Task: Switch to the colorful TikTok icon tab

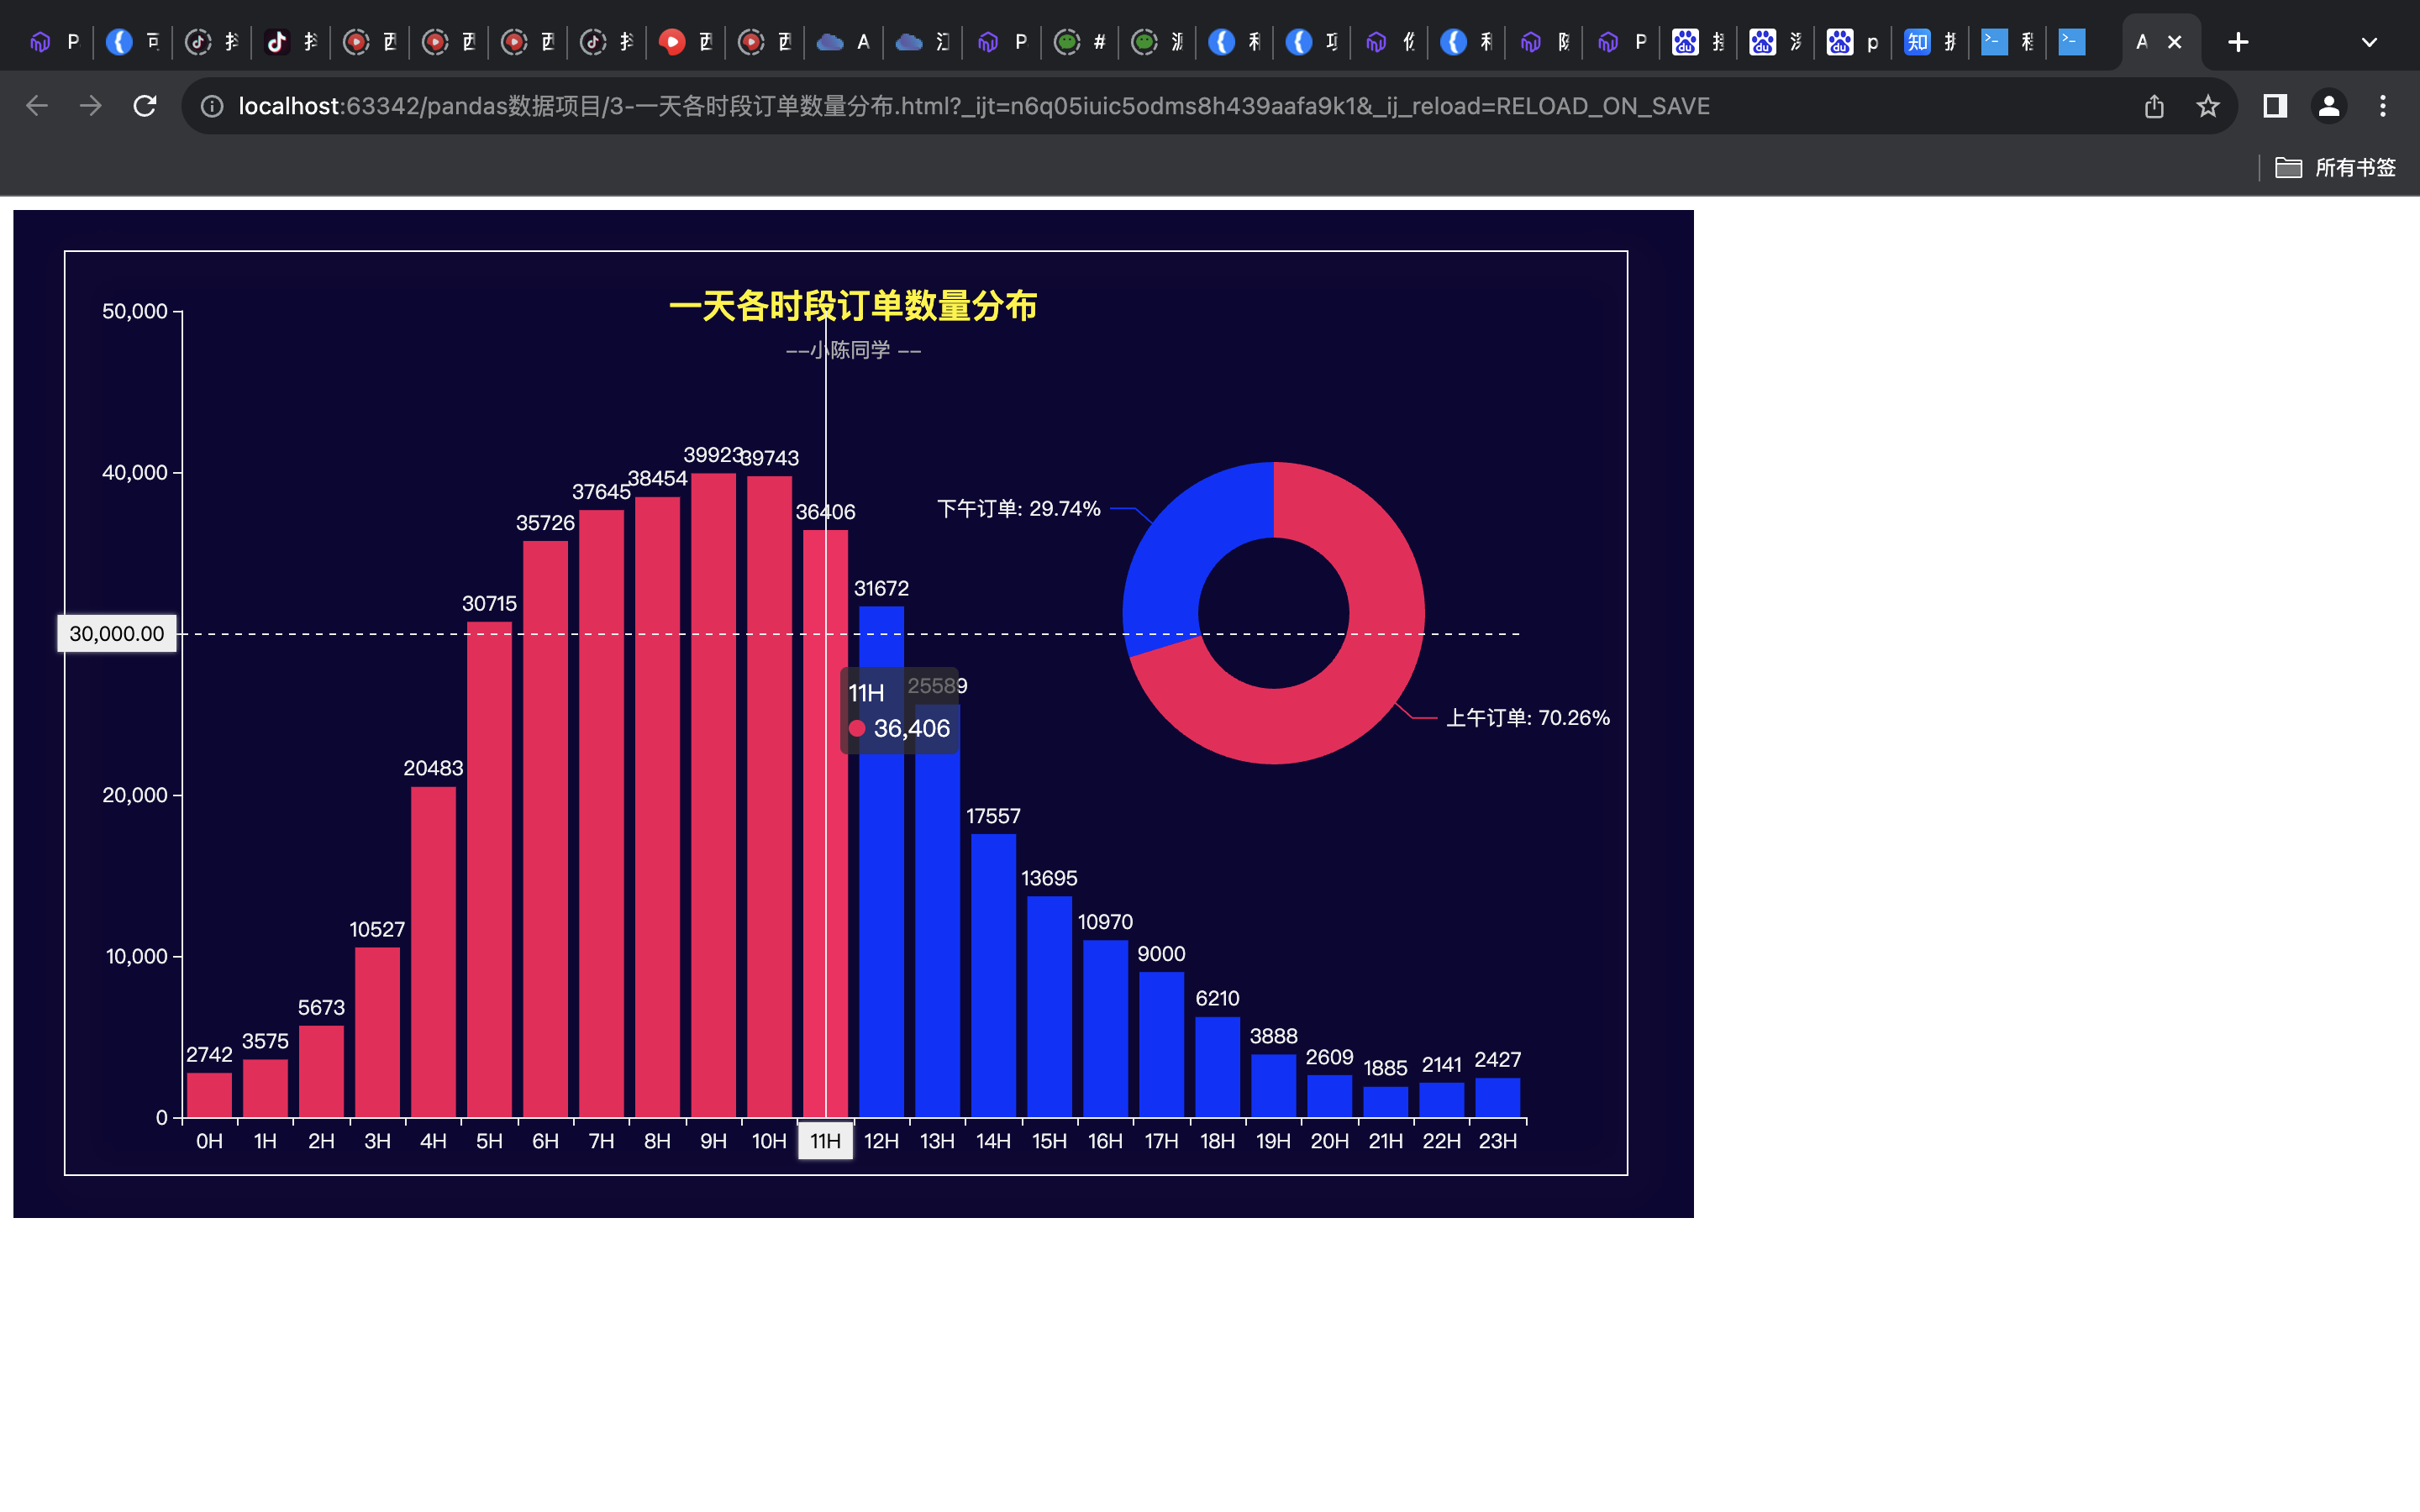Action: point(290,42)
